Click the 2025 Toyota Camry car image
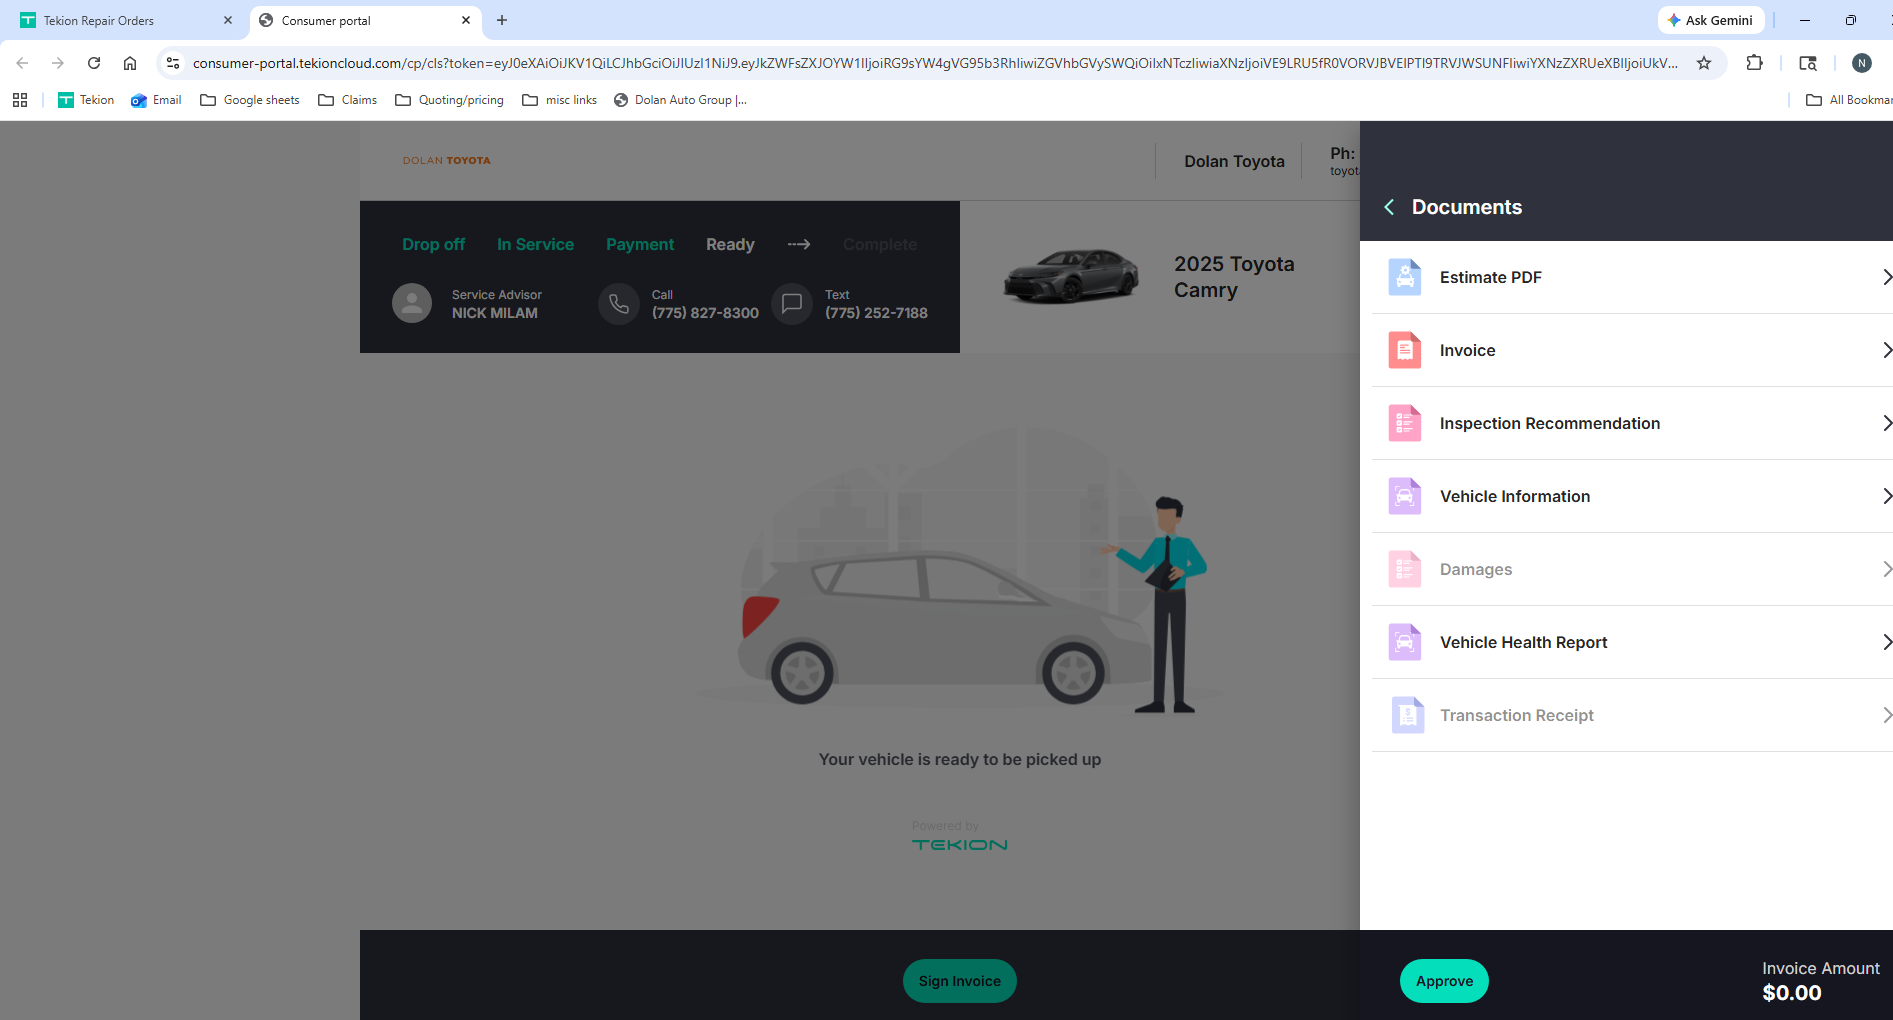The height and width of the screenshot is (1020, 1893). click(x=1071, y=275)
